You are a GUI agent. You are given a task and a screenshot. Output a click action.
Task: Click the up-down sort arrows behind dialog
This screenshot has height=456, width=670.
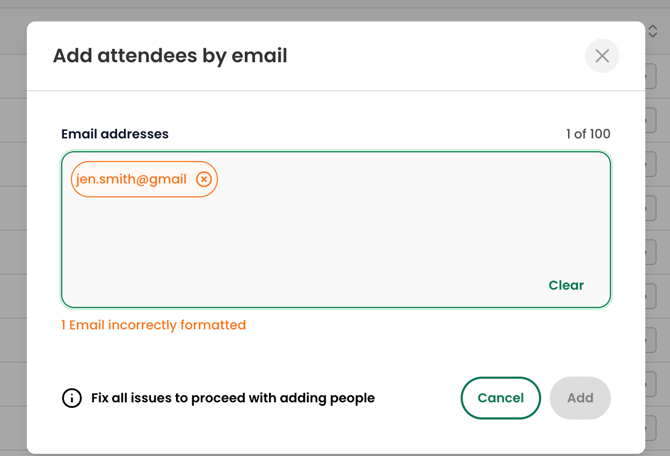(652, 31)
